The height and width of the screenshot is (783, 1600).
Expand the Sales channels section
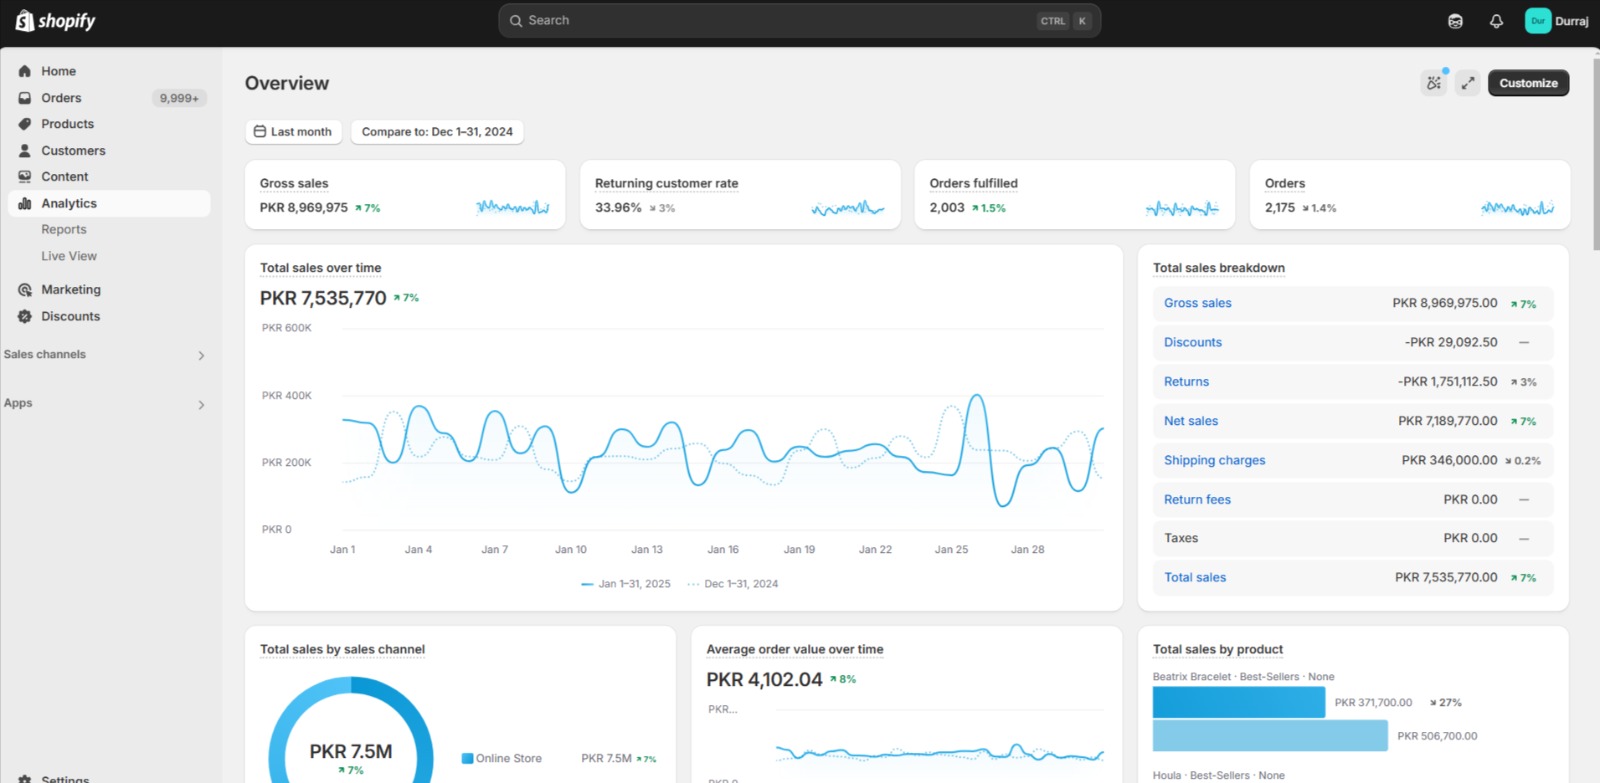click(x=201, y=355)
